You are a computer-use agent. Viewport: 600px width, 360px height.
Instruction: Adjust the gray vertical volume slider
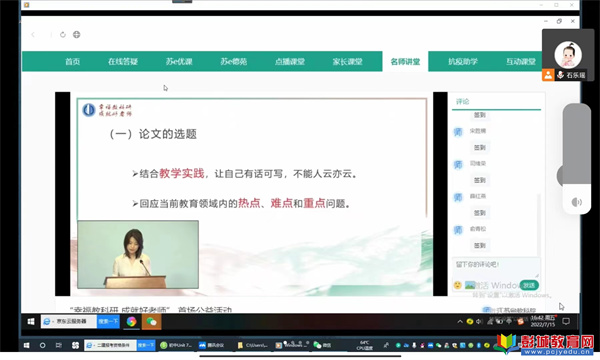(x=576, y=145)
